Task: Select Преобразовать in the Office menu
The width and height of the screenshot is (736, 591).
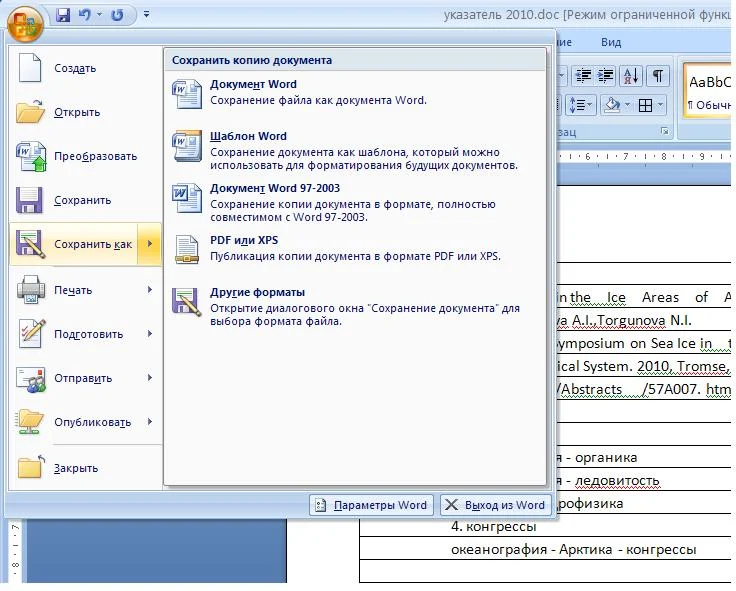Action: click(85, 156)
